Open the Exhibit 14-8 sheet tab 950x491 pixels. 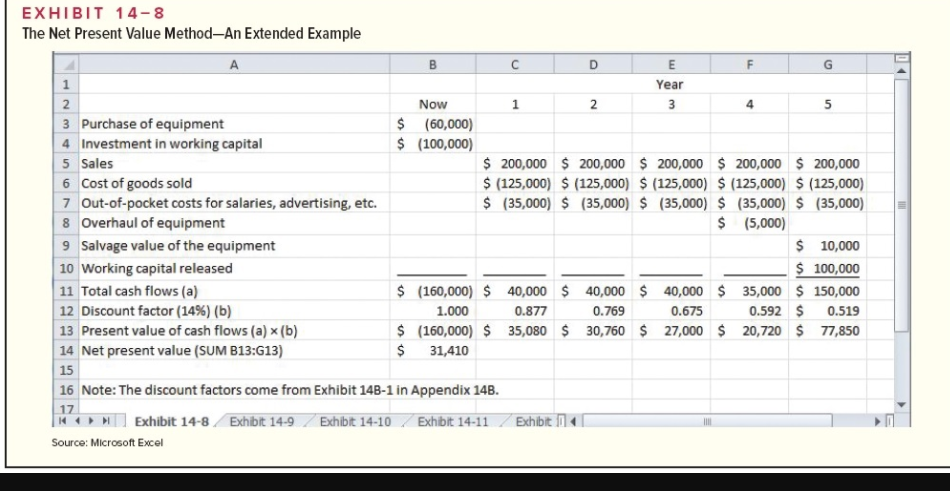pyautogui.click(x=171, y=421)
